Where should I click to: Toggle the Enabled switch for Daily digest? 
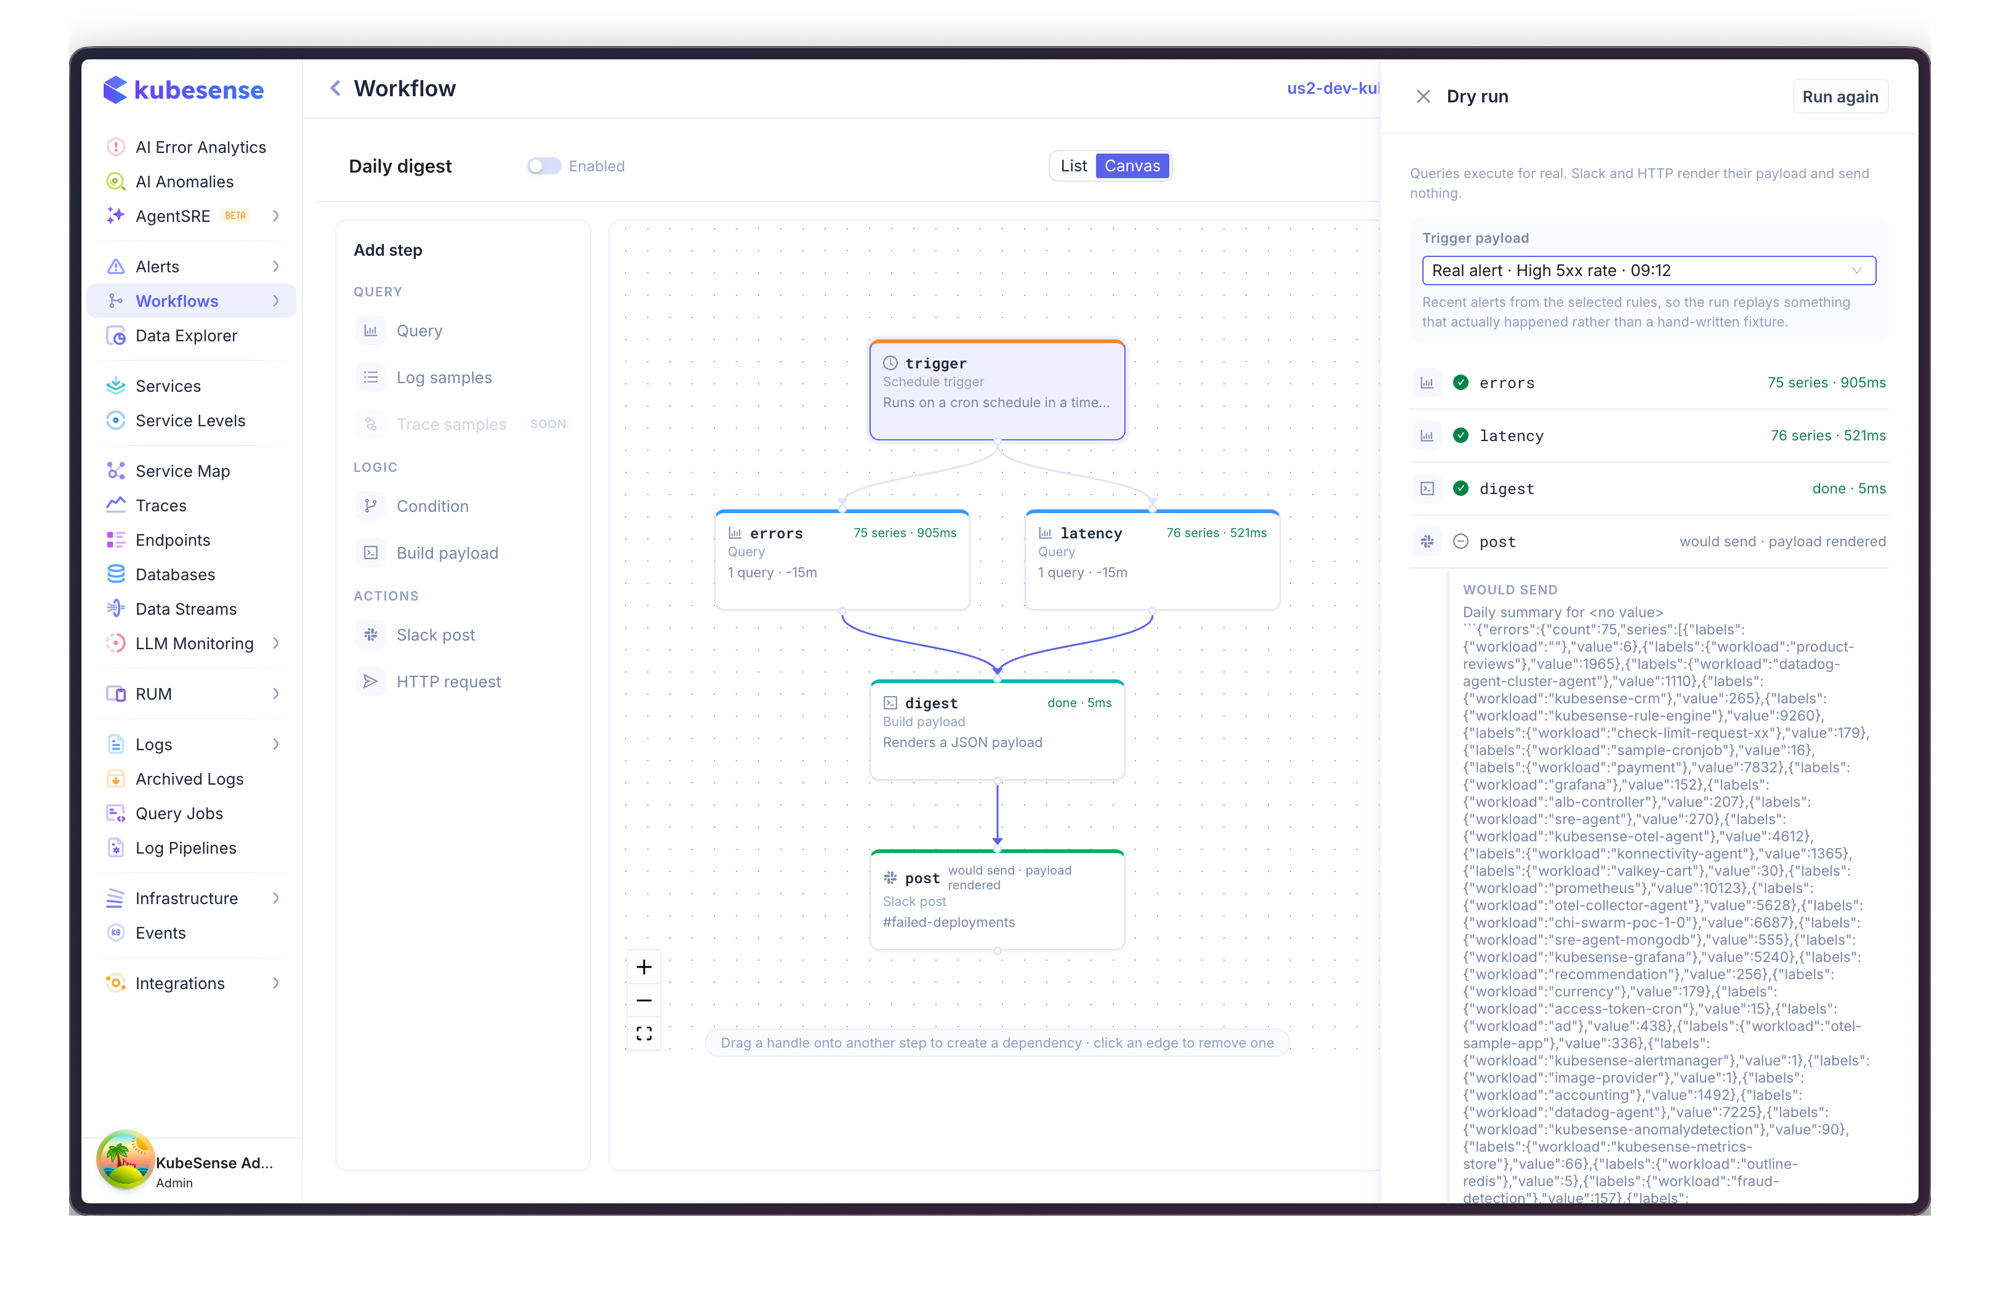pyautogui.click(x=544, y=166)
